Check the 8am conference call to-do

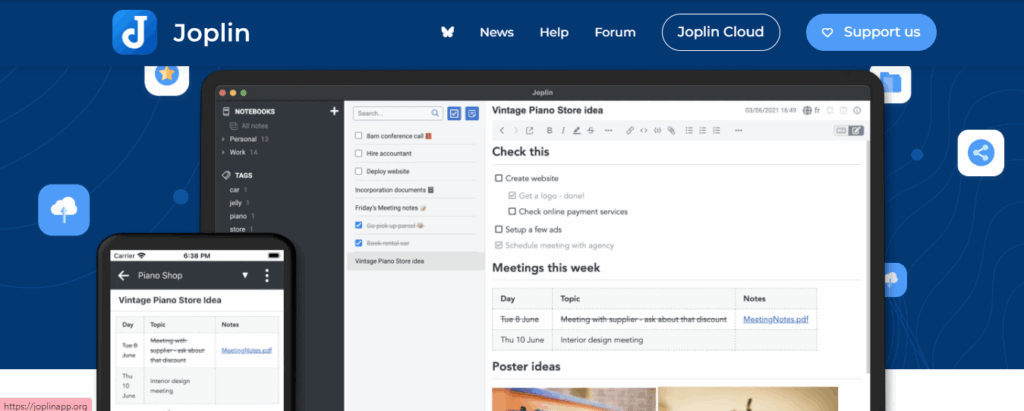click(359, 136)
